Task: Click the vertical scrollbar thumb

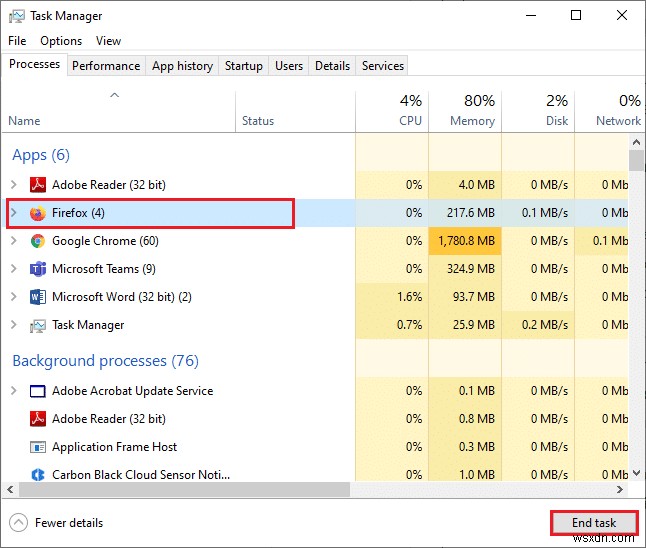Action: click(636, 161)
